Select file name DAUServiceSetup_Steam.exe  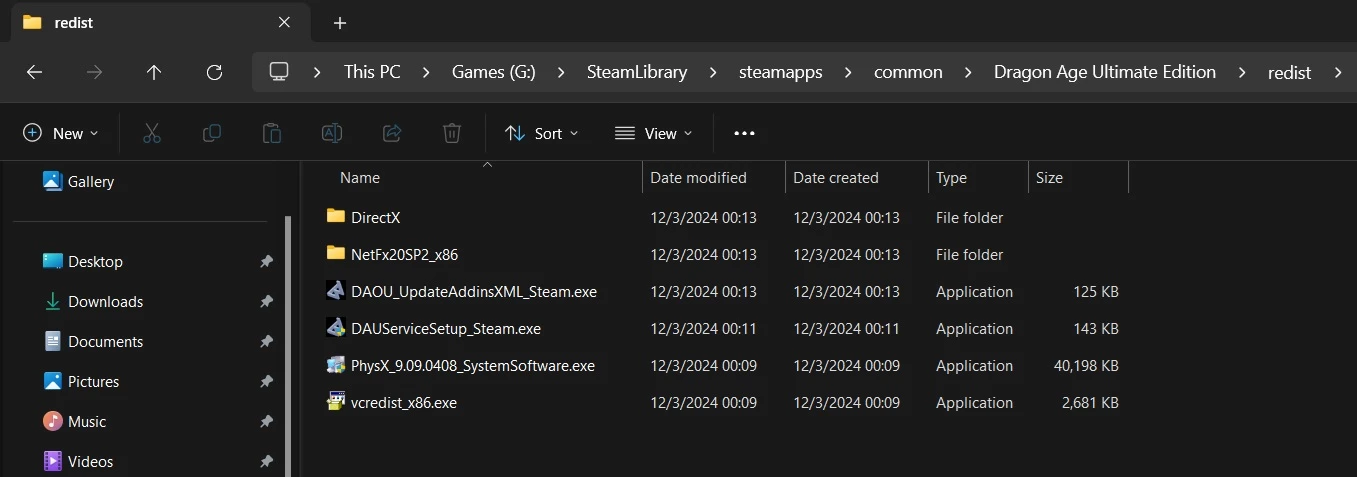coord(446,328)
